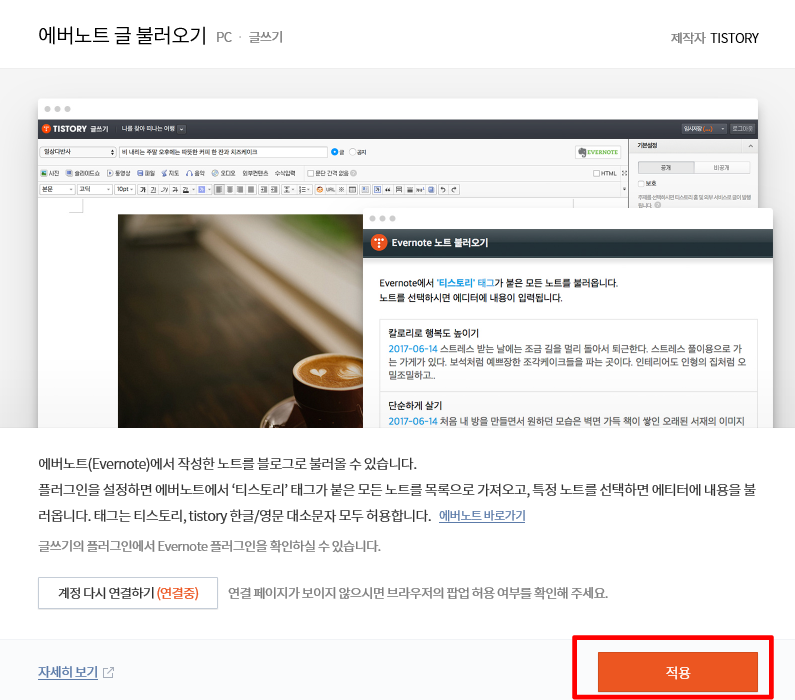This screenshot has width=795, height=700.
Task: Open the 자세히 보기 details link
Action: pos(68,672)
